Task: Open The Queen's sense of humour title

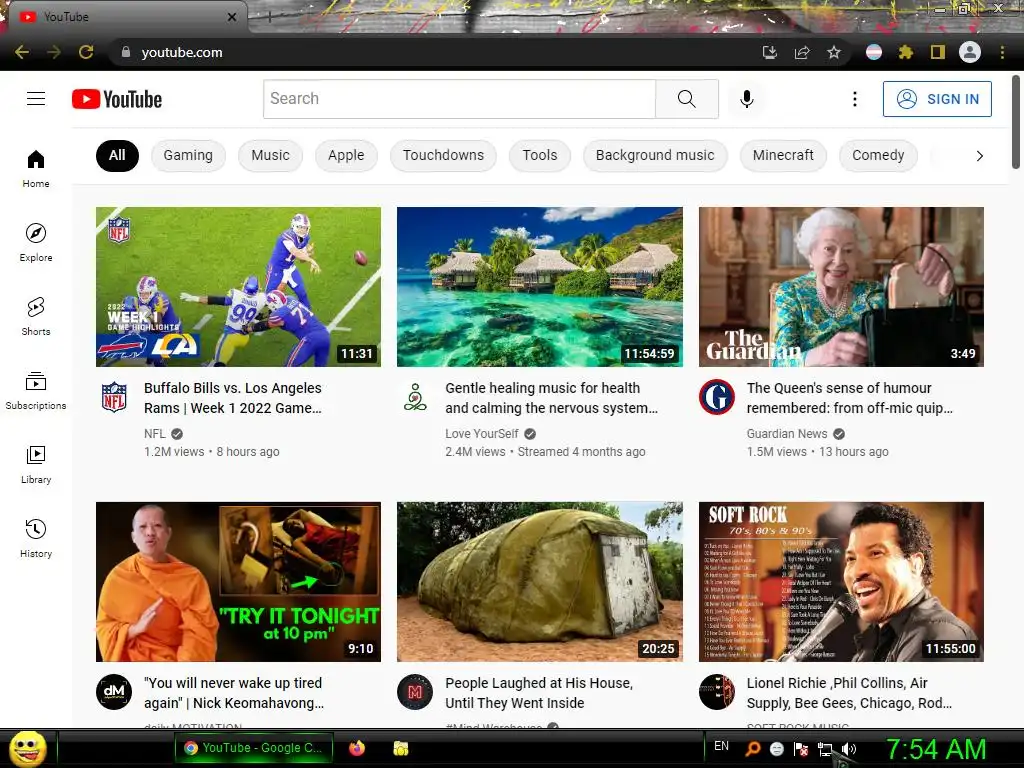Action: coord(850,398)
